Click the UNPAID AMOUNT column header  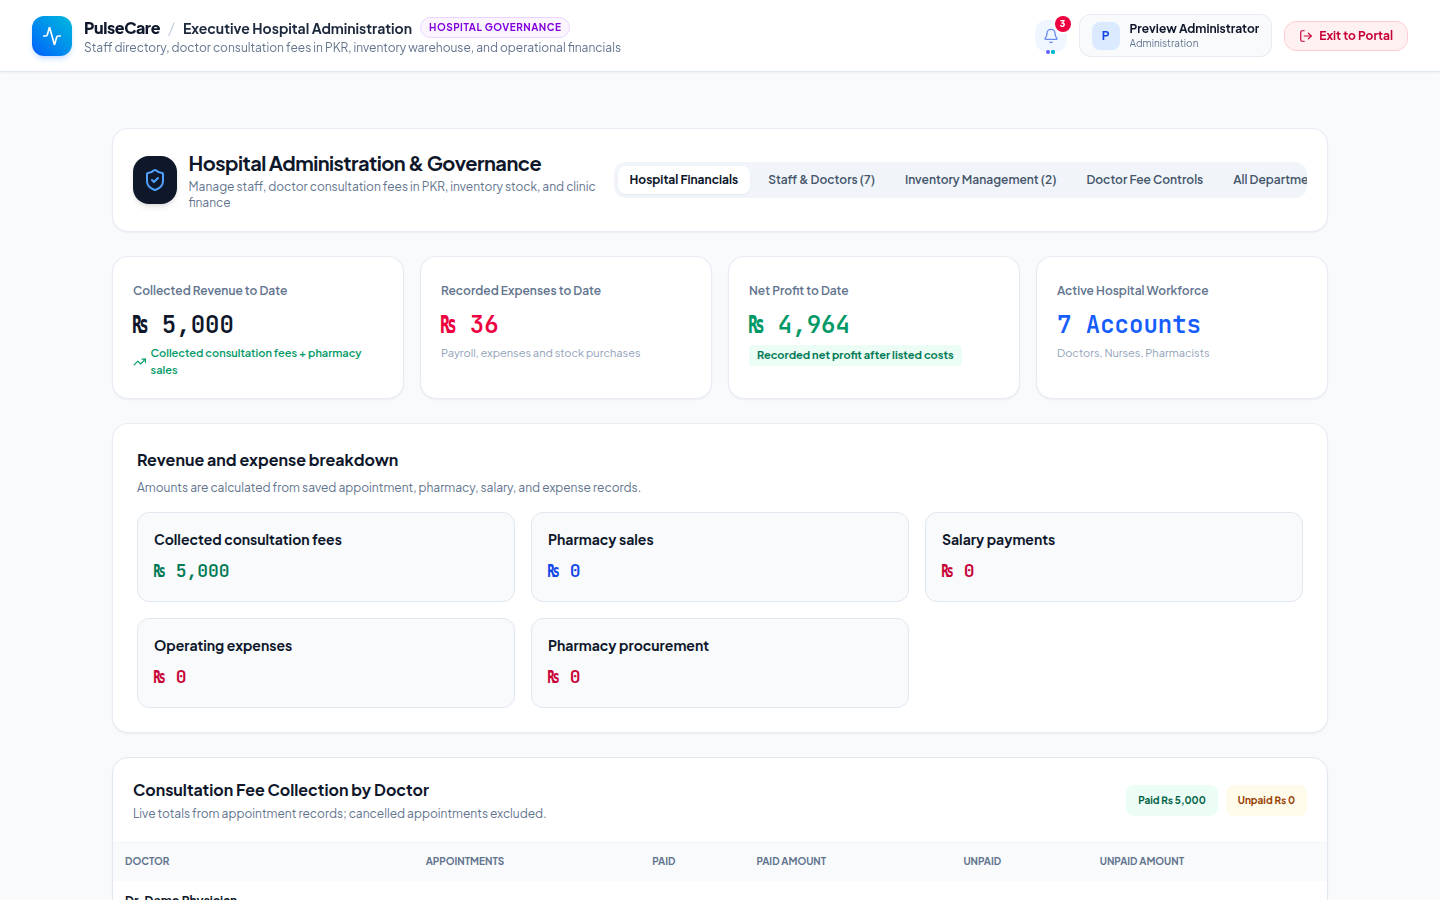tap(1142, 861)
